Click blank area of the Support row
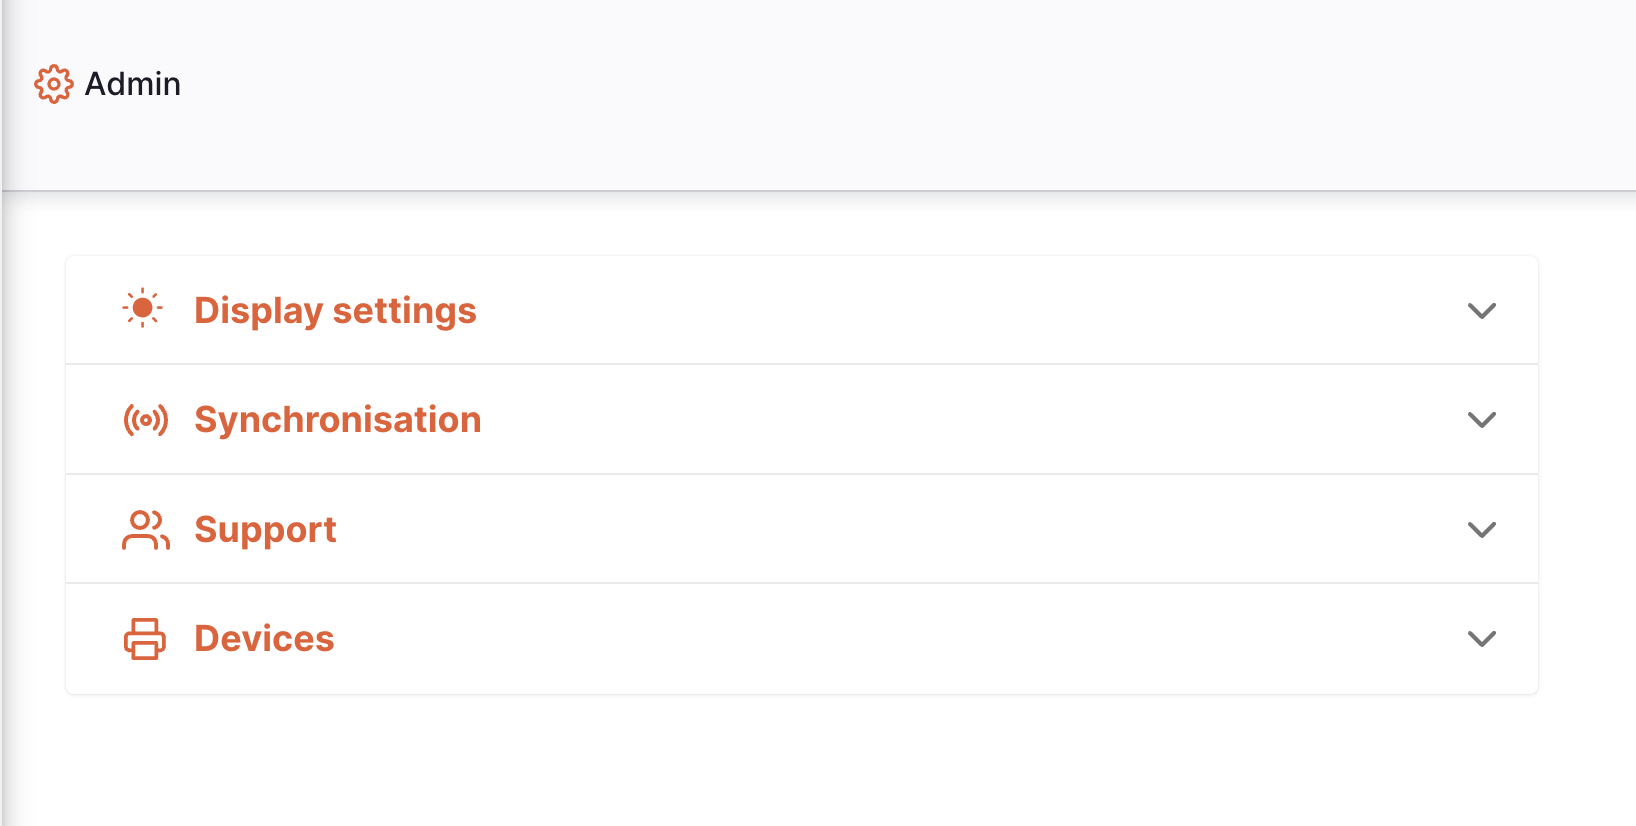The width and height of the screenshot is (1636, 826). click(x=900, y=530)
